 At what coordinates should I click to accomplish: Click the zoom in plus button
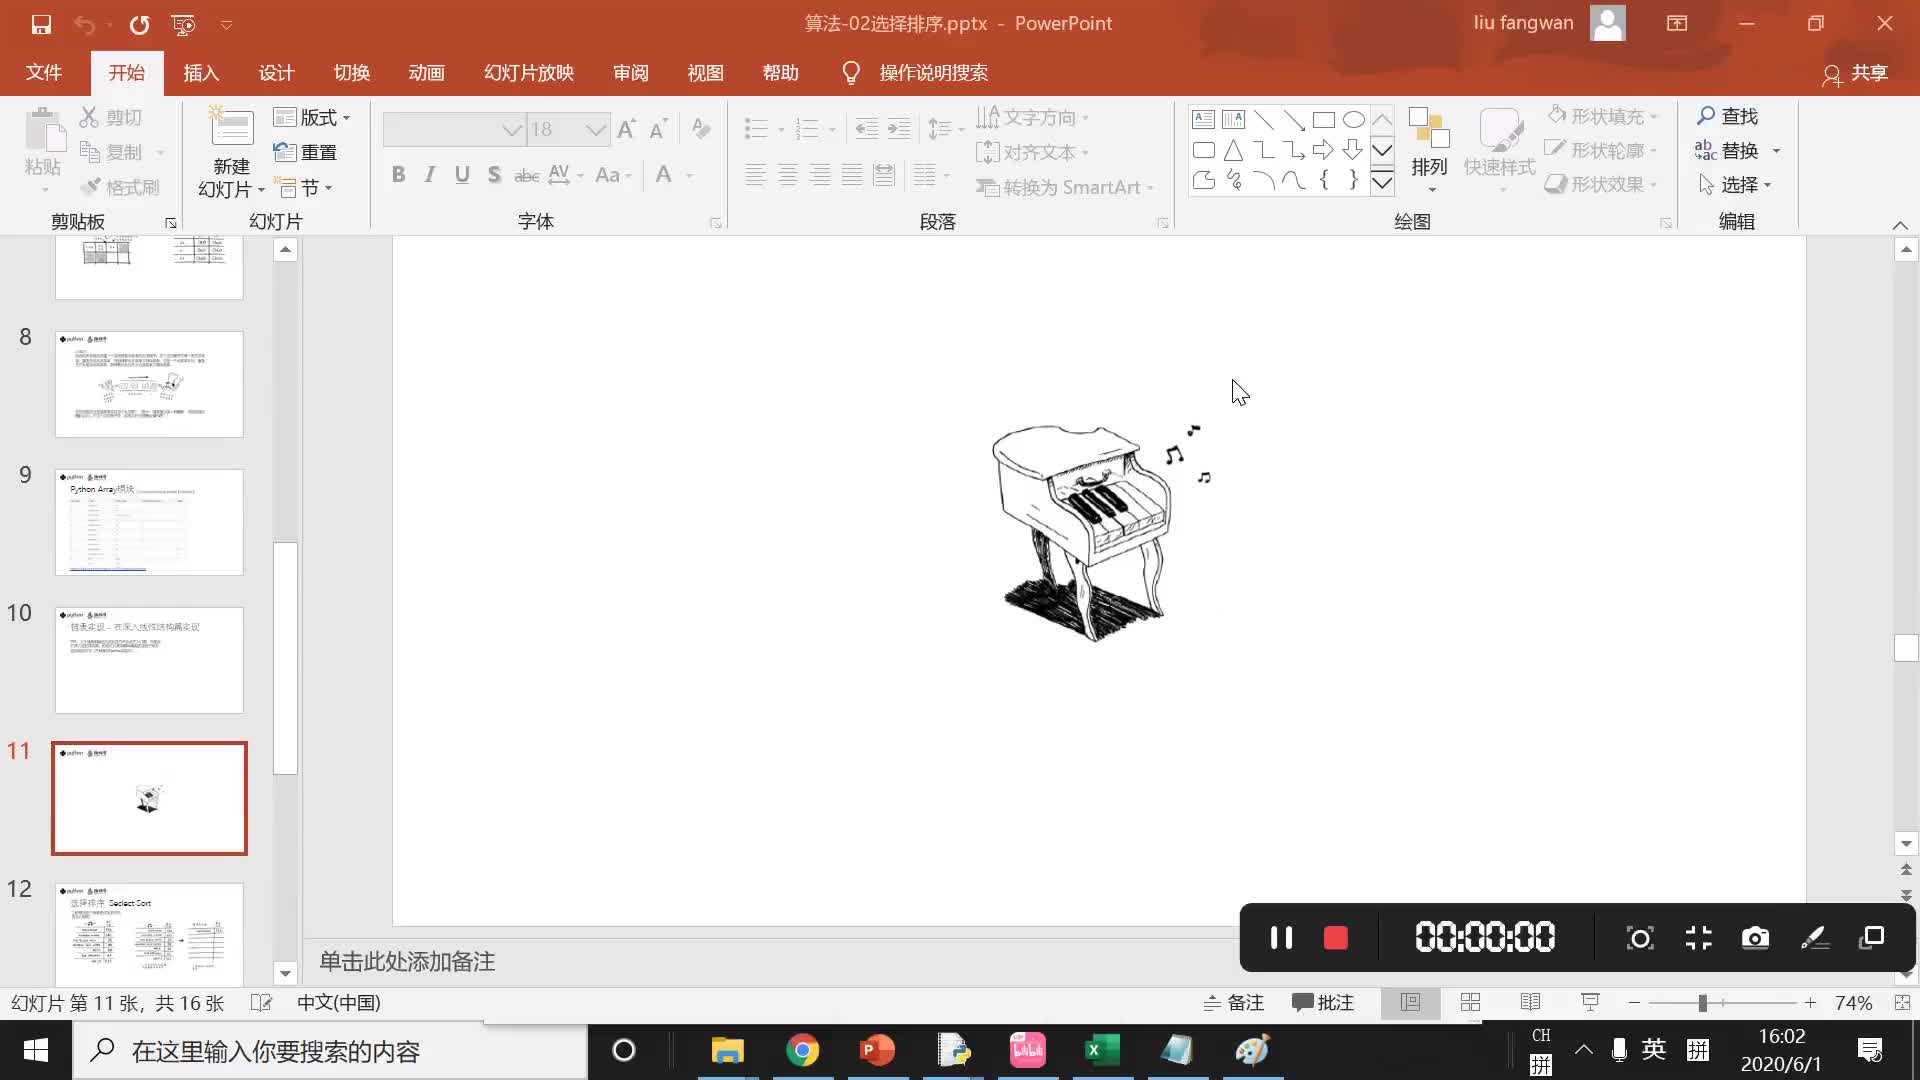point(1810,1003)
